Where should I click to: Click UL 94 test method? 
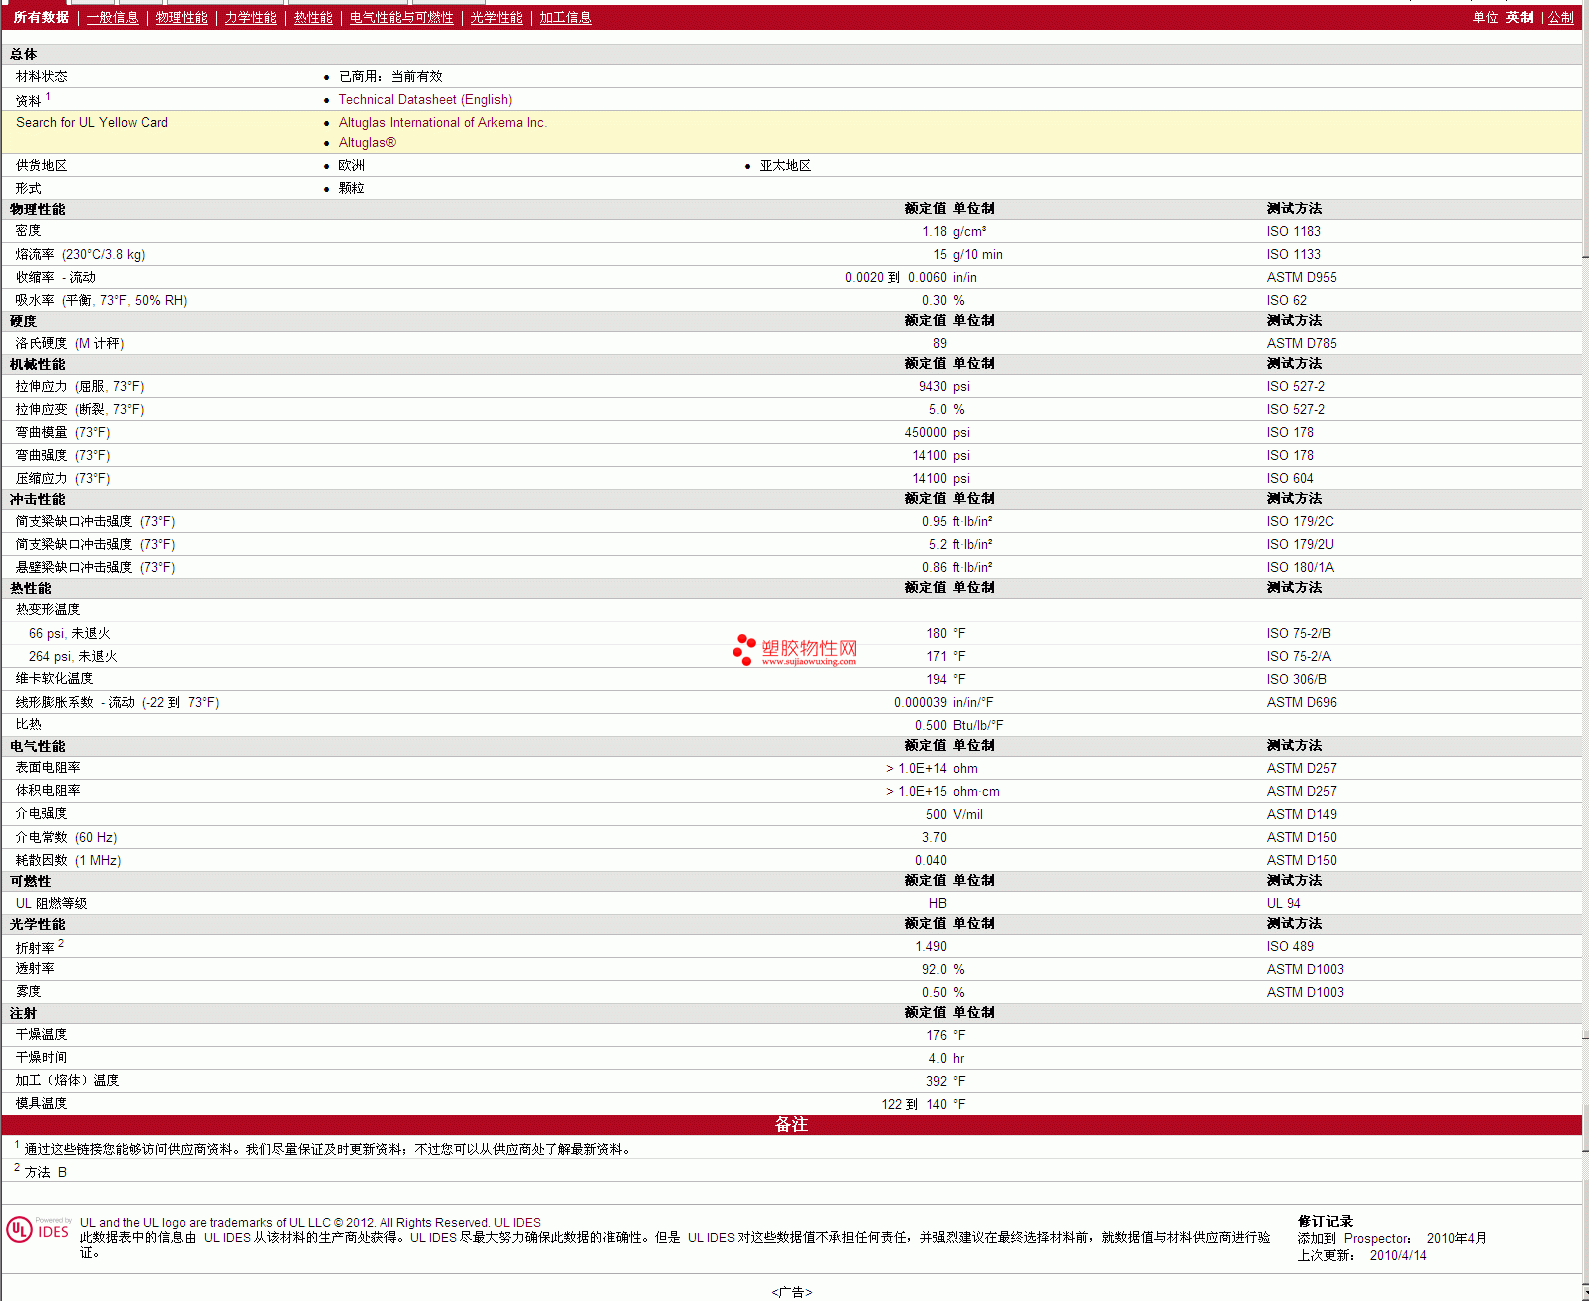click(1283, 903)
